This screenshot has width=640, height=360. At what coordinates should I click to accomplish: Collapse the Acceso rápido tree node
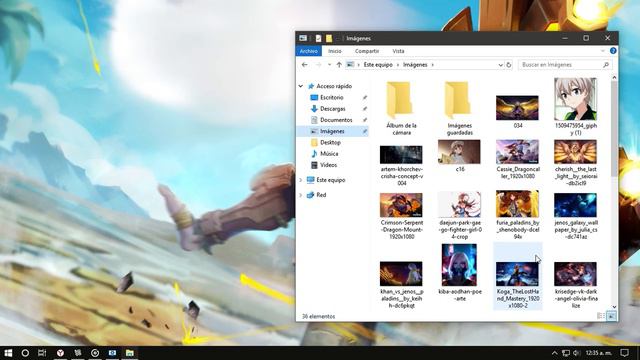[x=301, y=86]
